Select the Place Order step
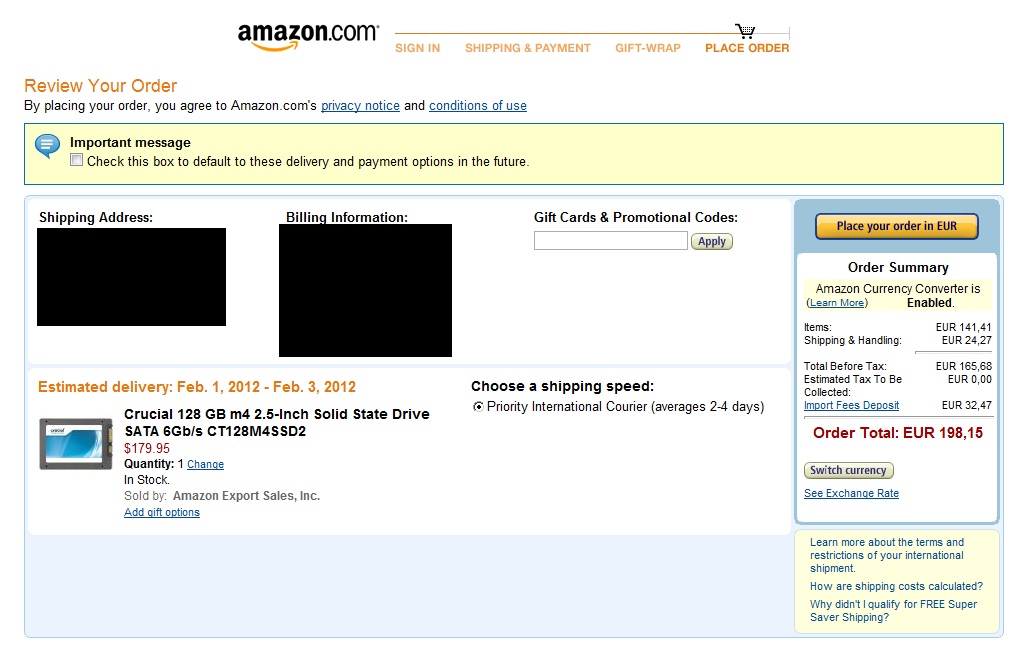The image size is (1025, 659). [746, 48]
